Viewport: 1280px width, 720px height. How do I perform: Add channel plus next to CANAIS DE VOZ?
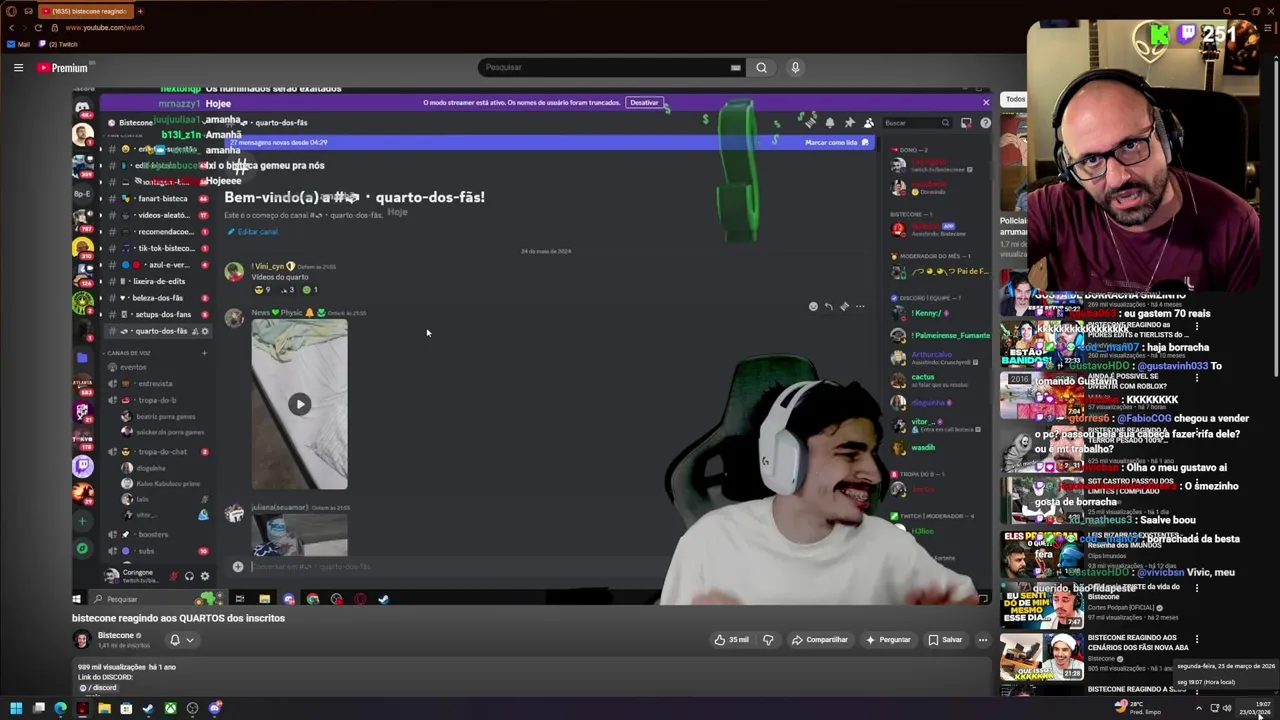204,353
